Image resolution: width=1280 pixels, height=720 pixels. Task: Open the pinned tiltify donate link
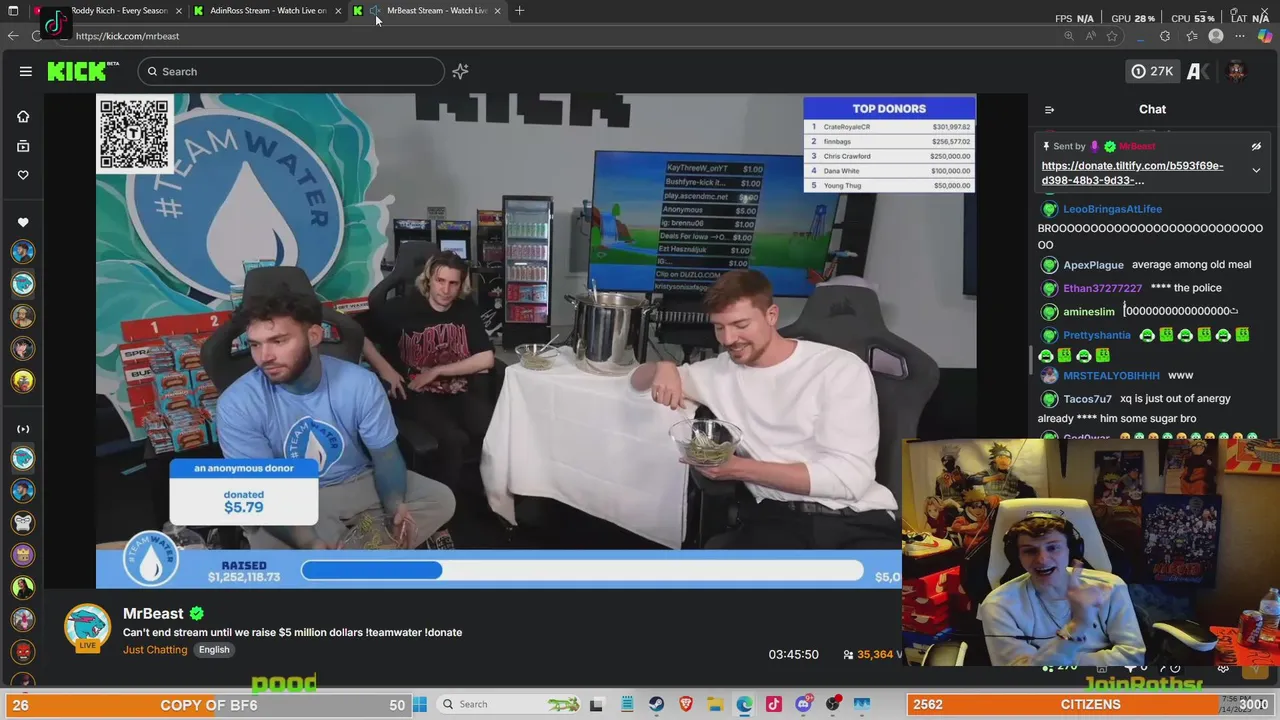(1132, 173)
